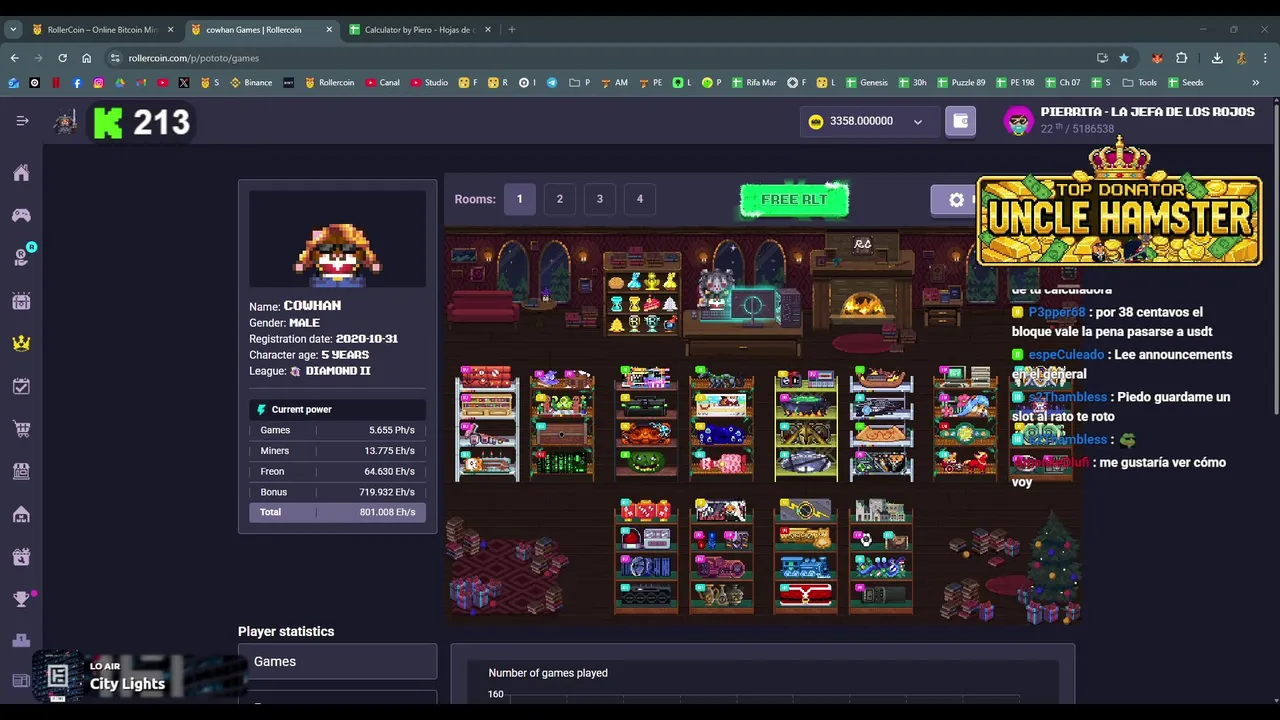Open the Puzzle 89 bookmark

coord(961,83)
